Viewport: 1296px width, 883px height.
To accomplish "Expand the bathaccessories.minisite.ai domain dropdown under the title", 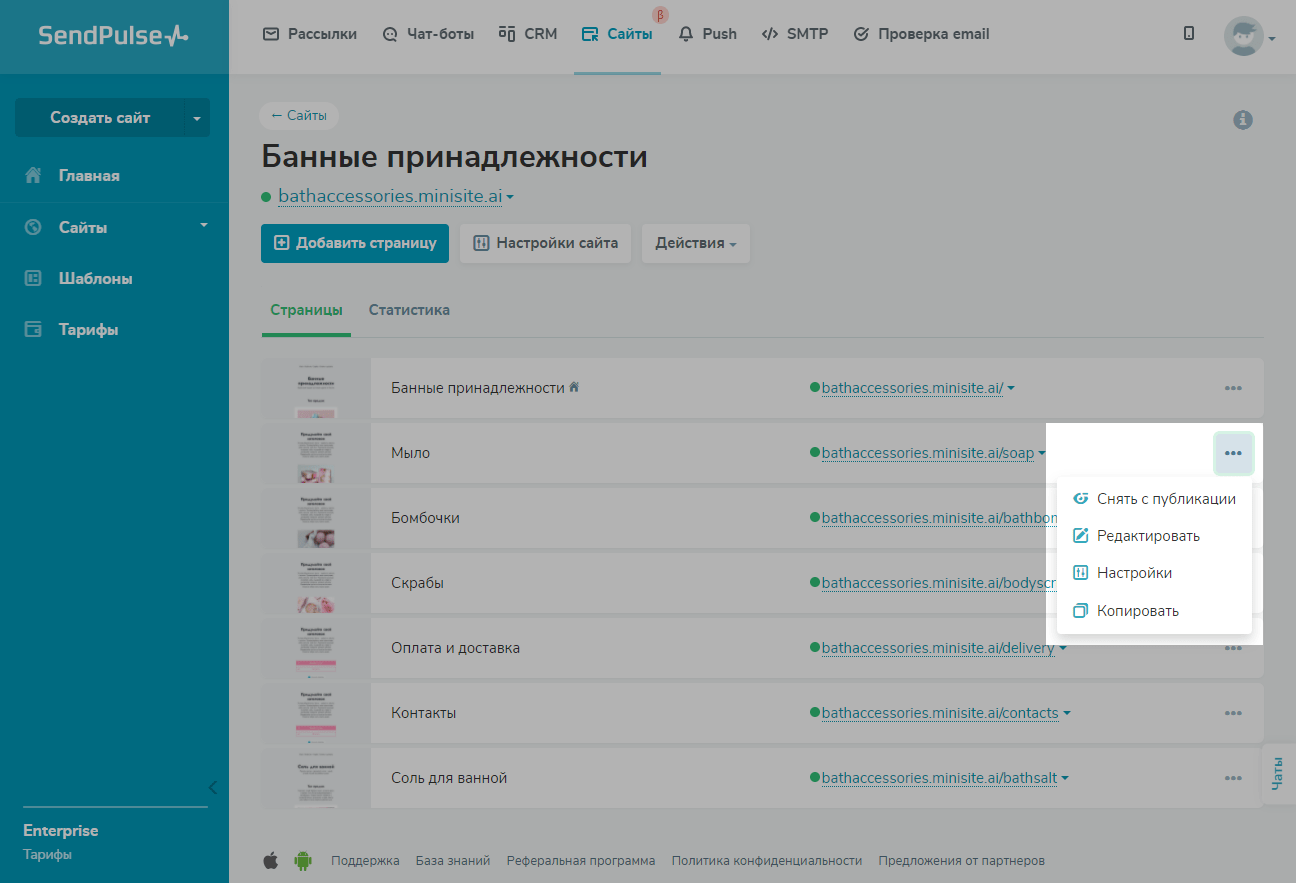I will coord(510,197).
